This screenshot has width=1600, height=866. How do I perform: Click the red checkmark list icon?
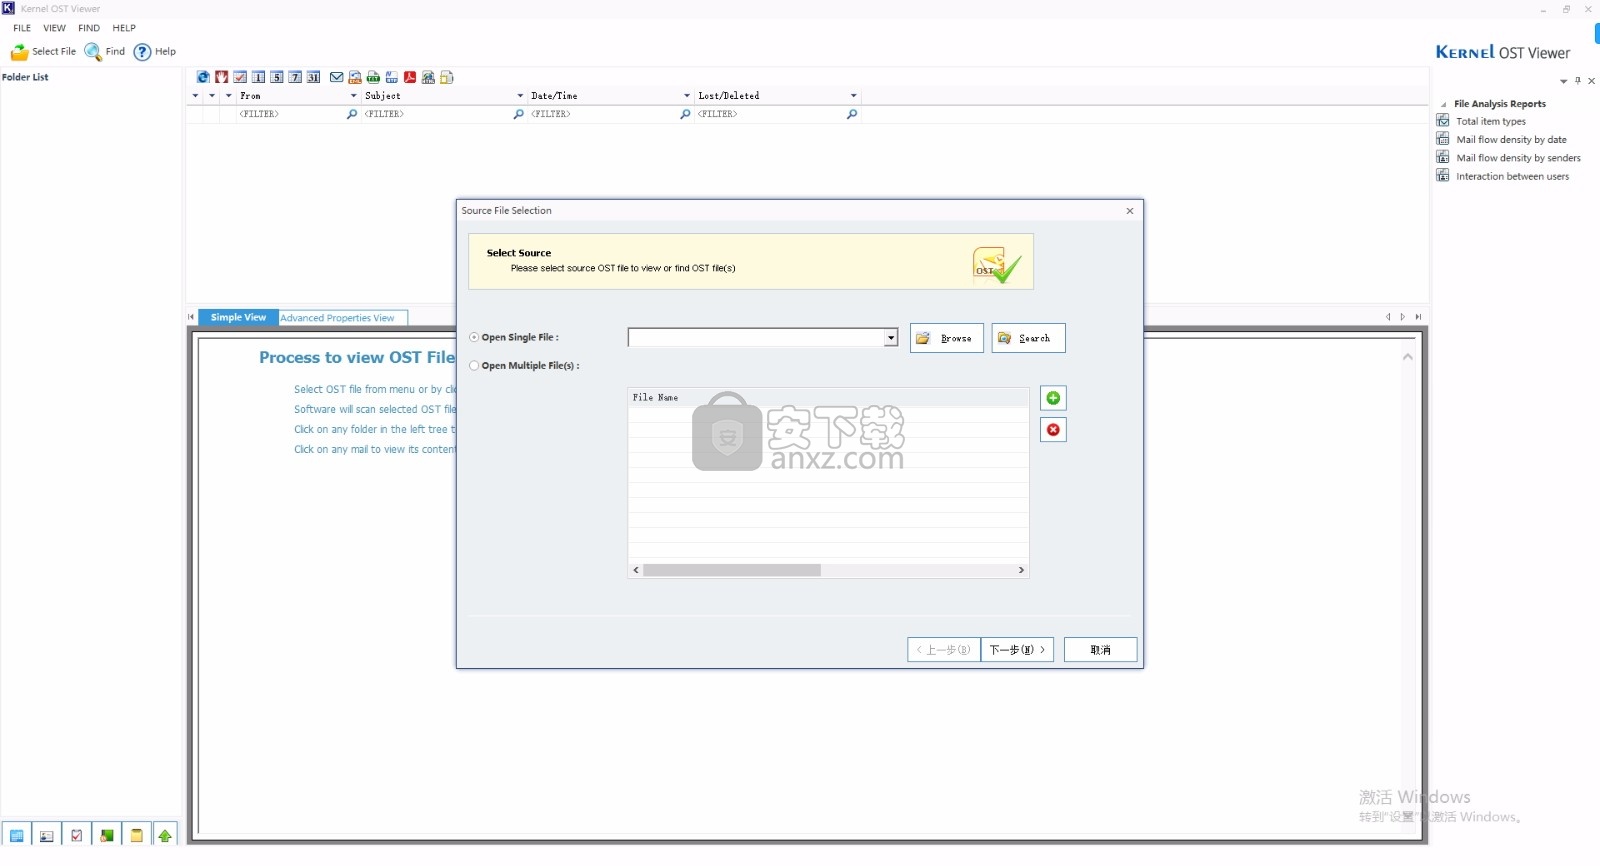tap(240, 77)
